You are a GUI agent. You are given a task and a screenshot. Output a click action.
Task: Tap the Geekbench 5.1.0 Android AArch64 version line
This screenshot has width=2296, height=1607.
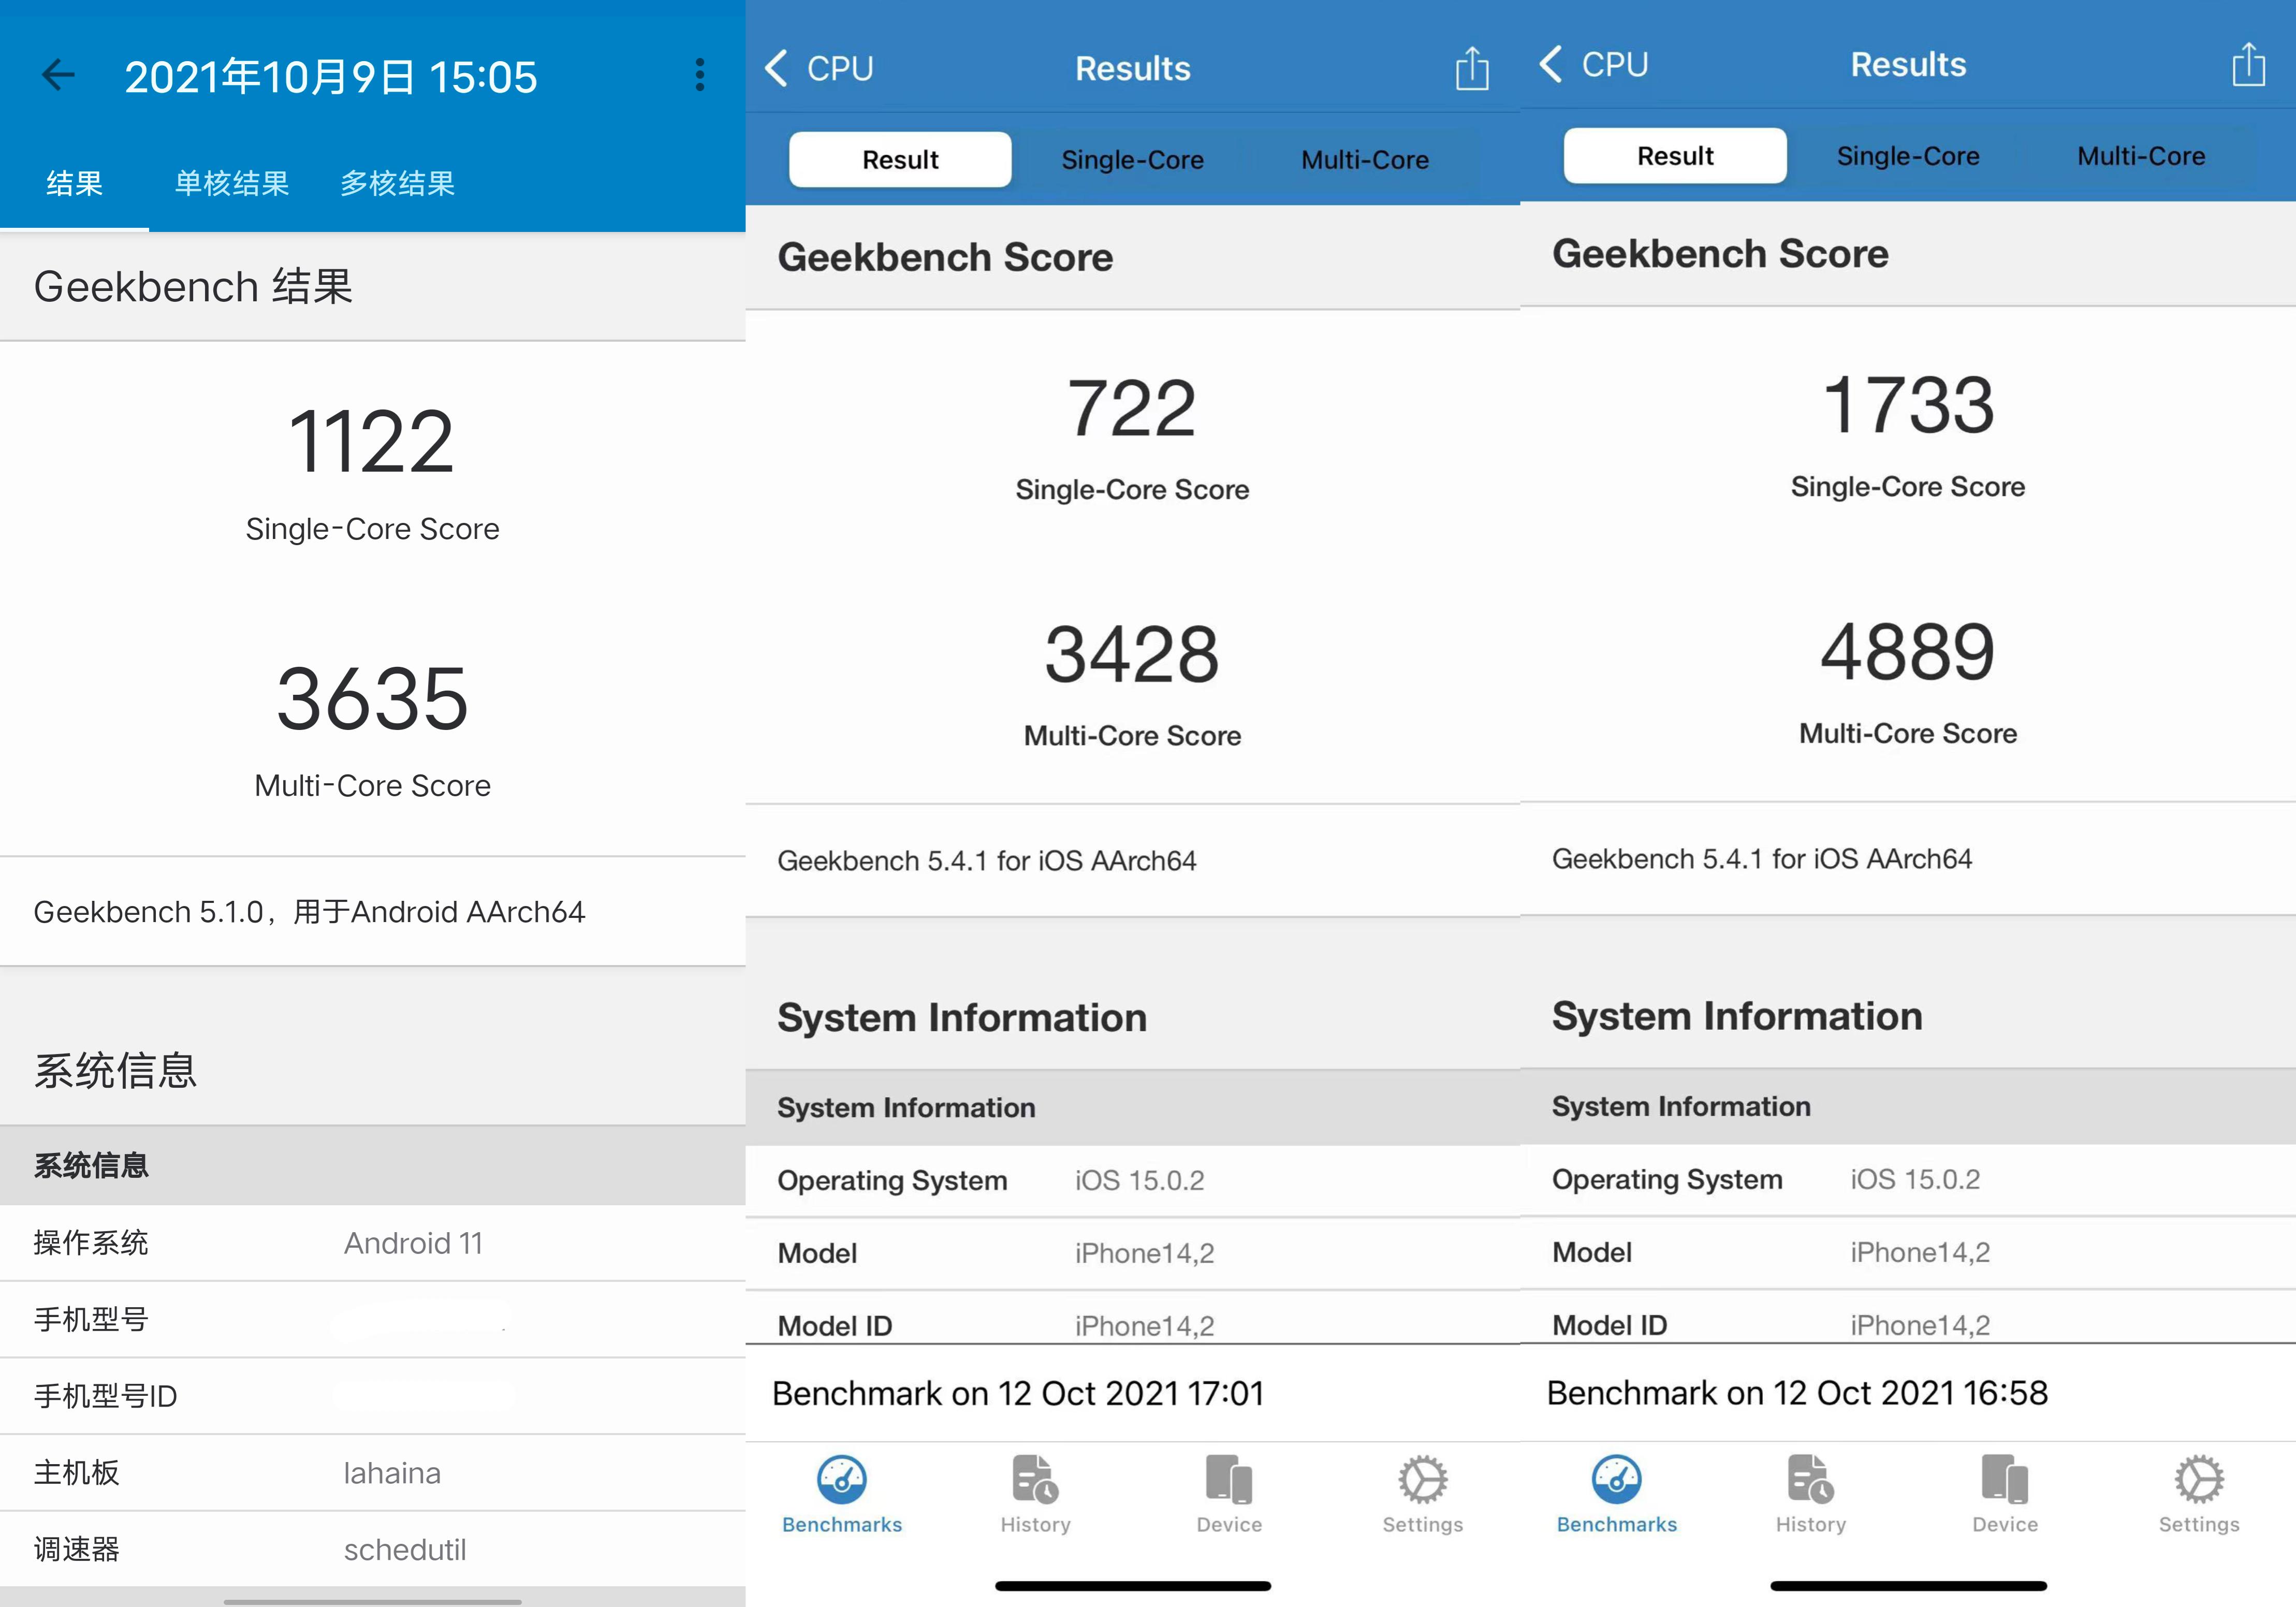click(309, 912)
